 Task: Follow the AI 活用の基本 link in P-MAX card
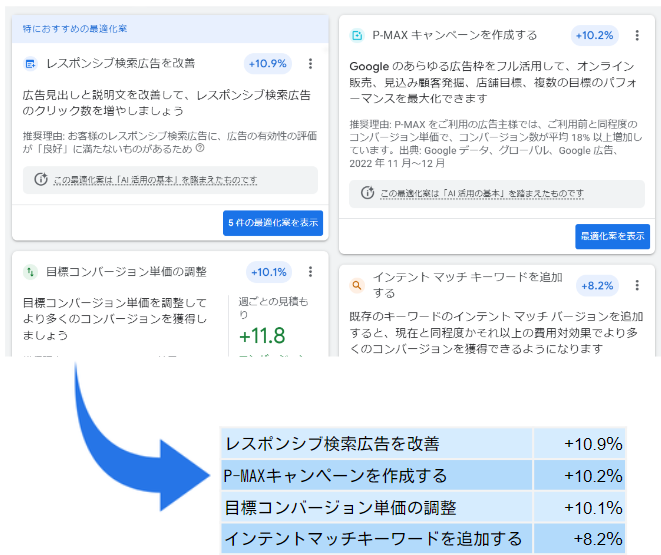pos(482,193)
